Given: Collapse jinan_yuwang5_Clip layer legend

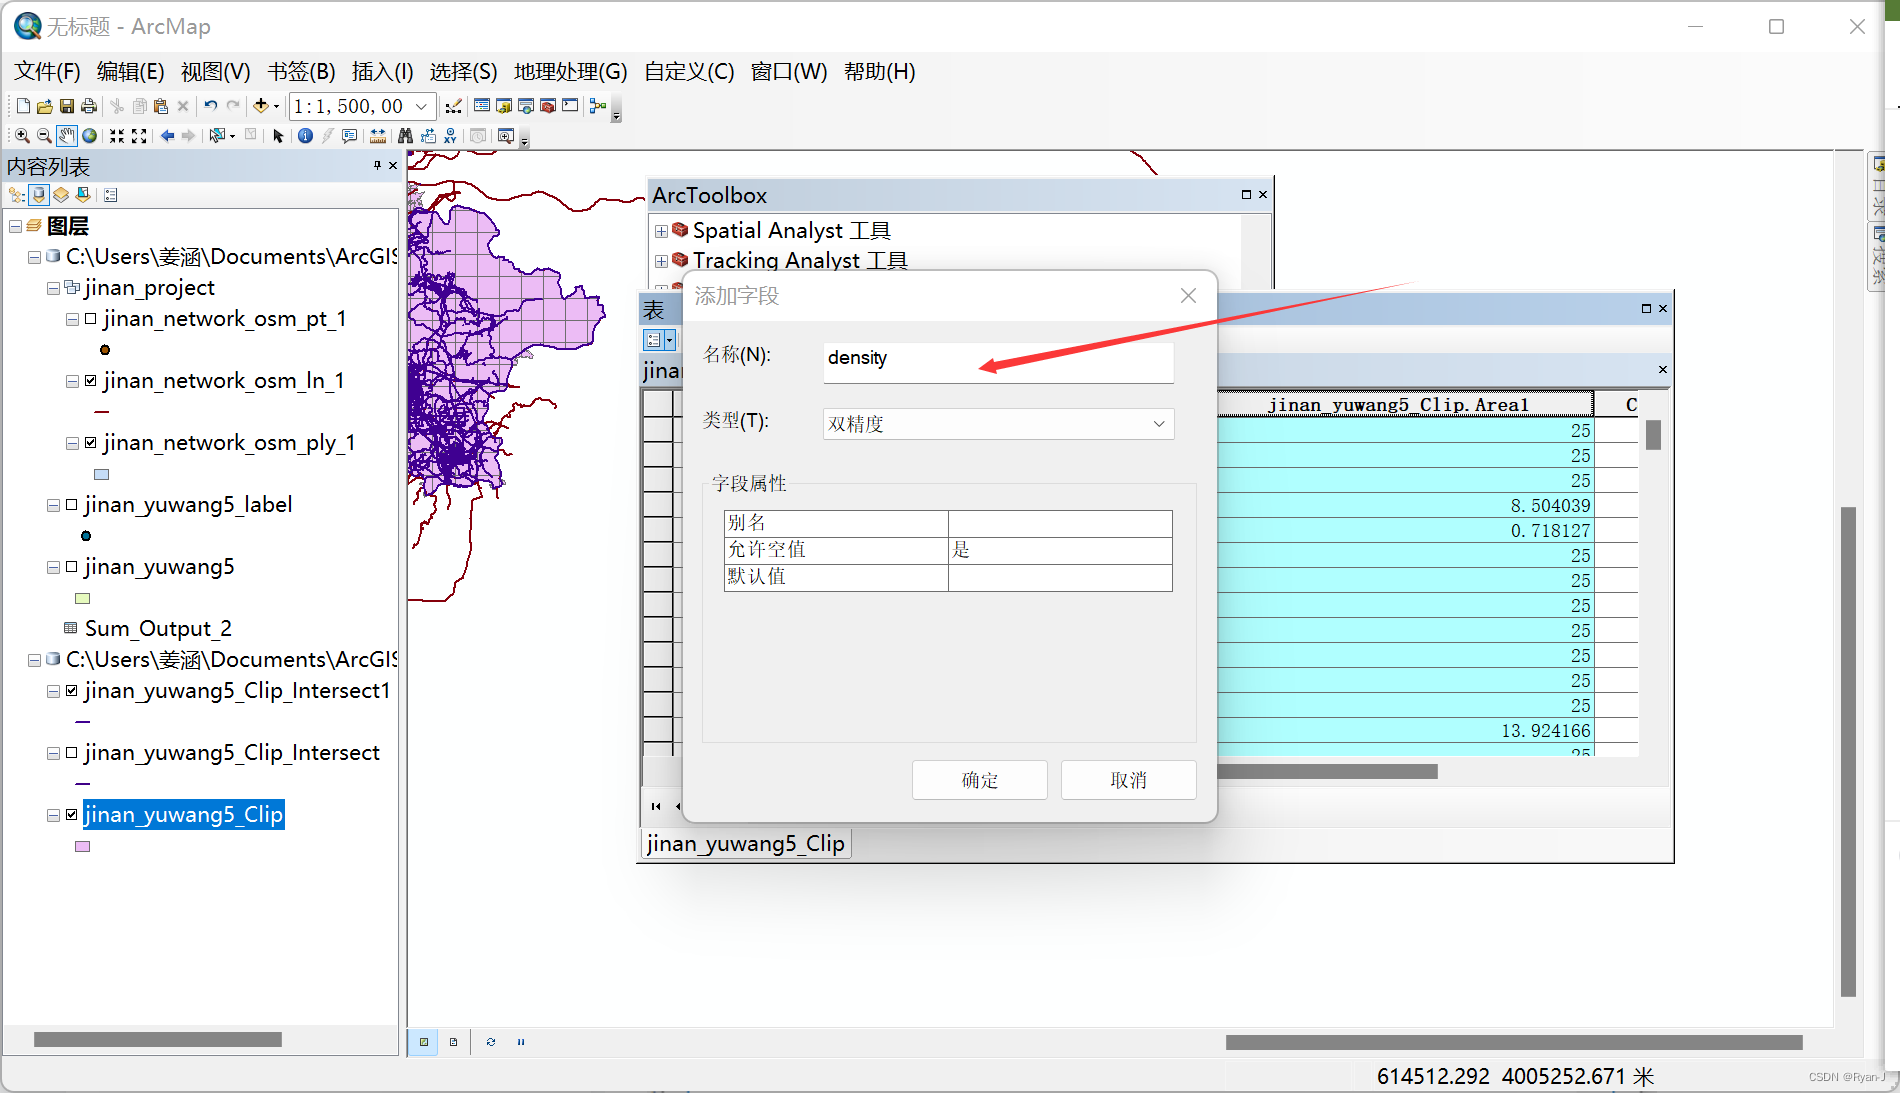Looking at the screenshot, I should [53, 815].
